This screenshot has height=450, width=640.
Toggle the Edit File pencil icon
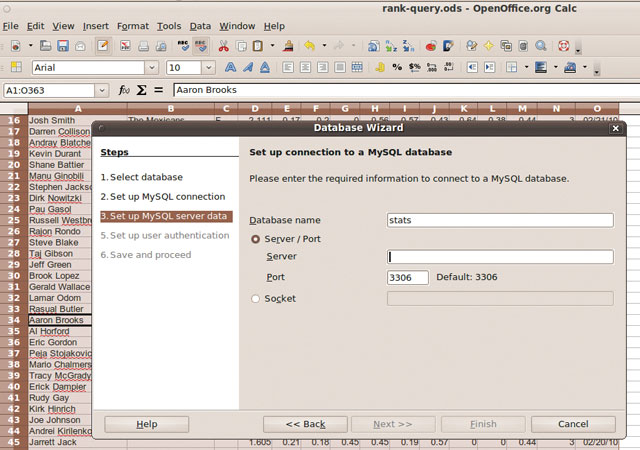click(103, 46)
